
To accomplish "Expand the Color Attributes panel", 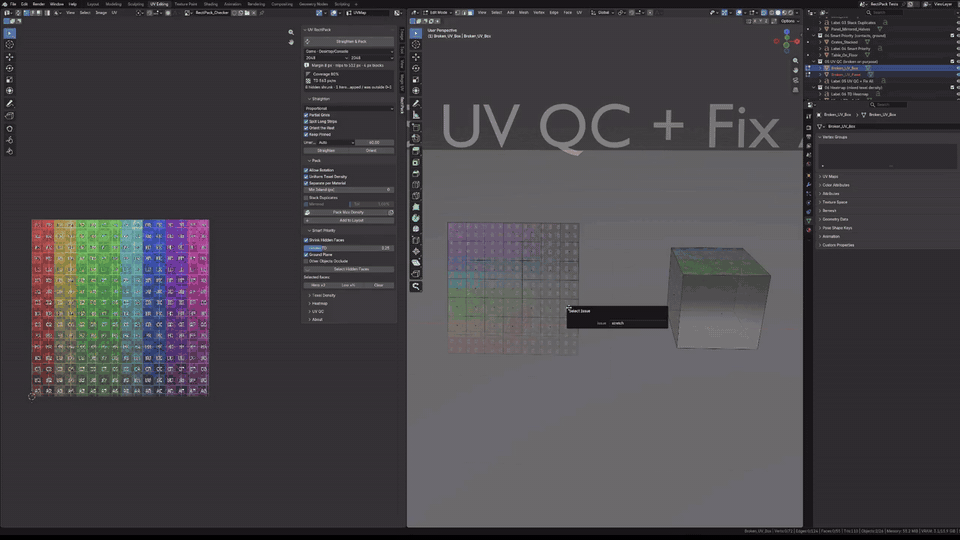I will coord(834,185).
